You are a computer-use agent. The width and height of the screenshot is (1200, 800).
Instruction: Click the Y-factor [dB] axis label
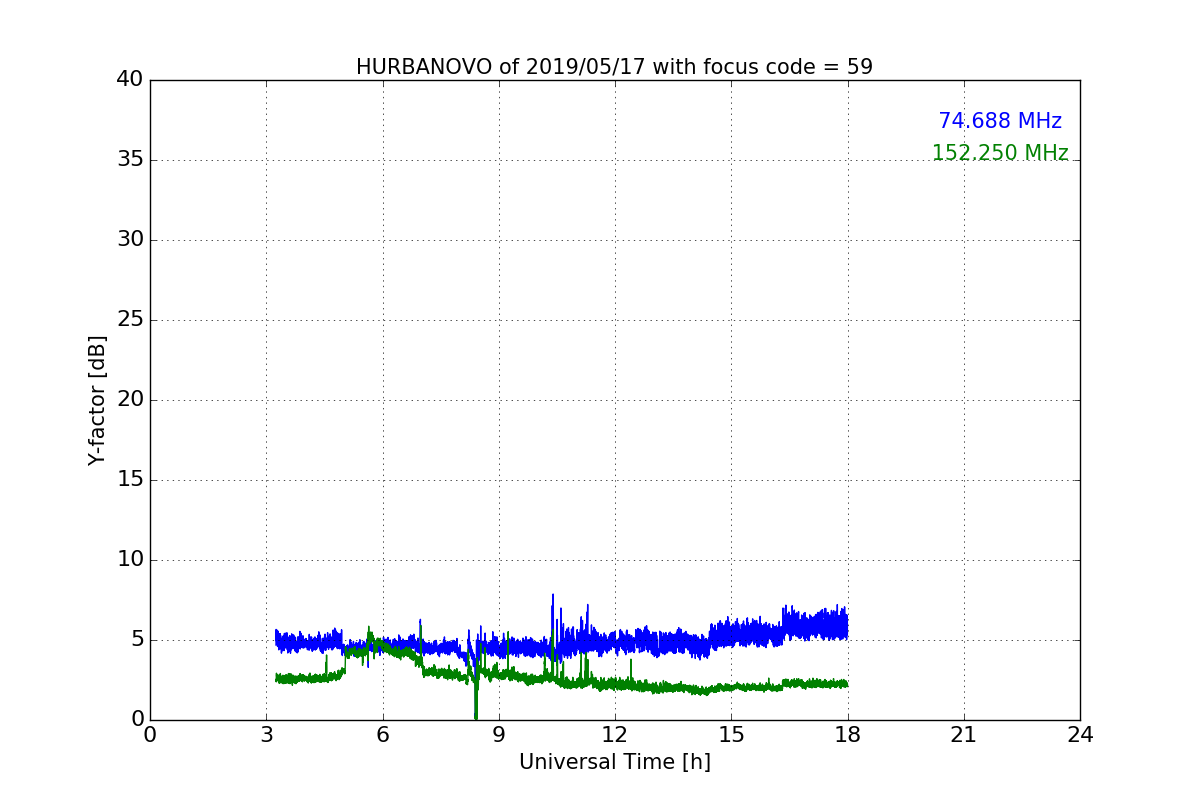[97, 400]
